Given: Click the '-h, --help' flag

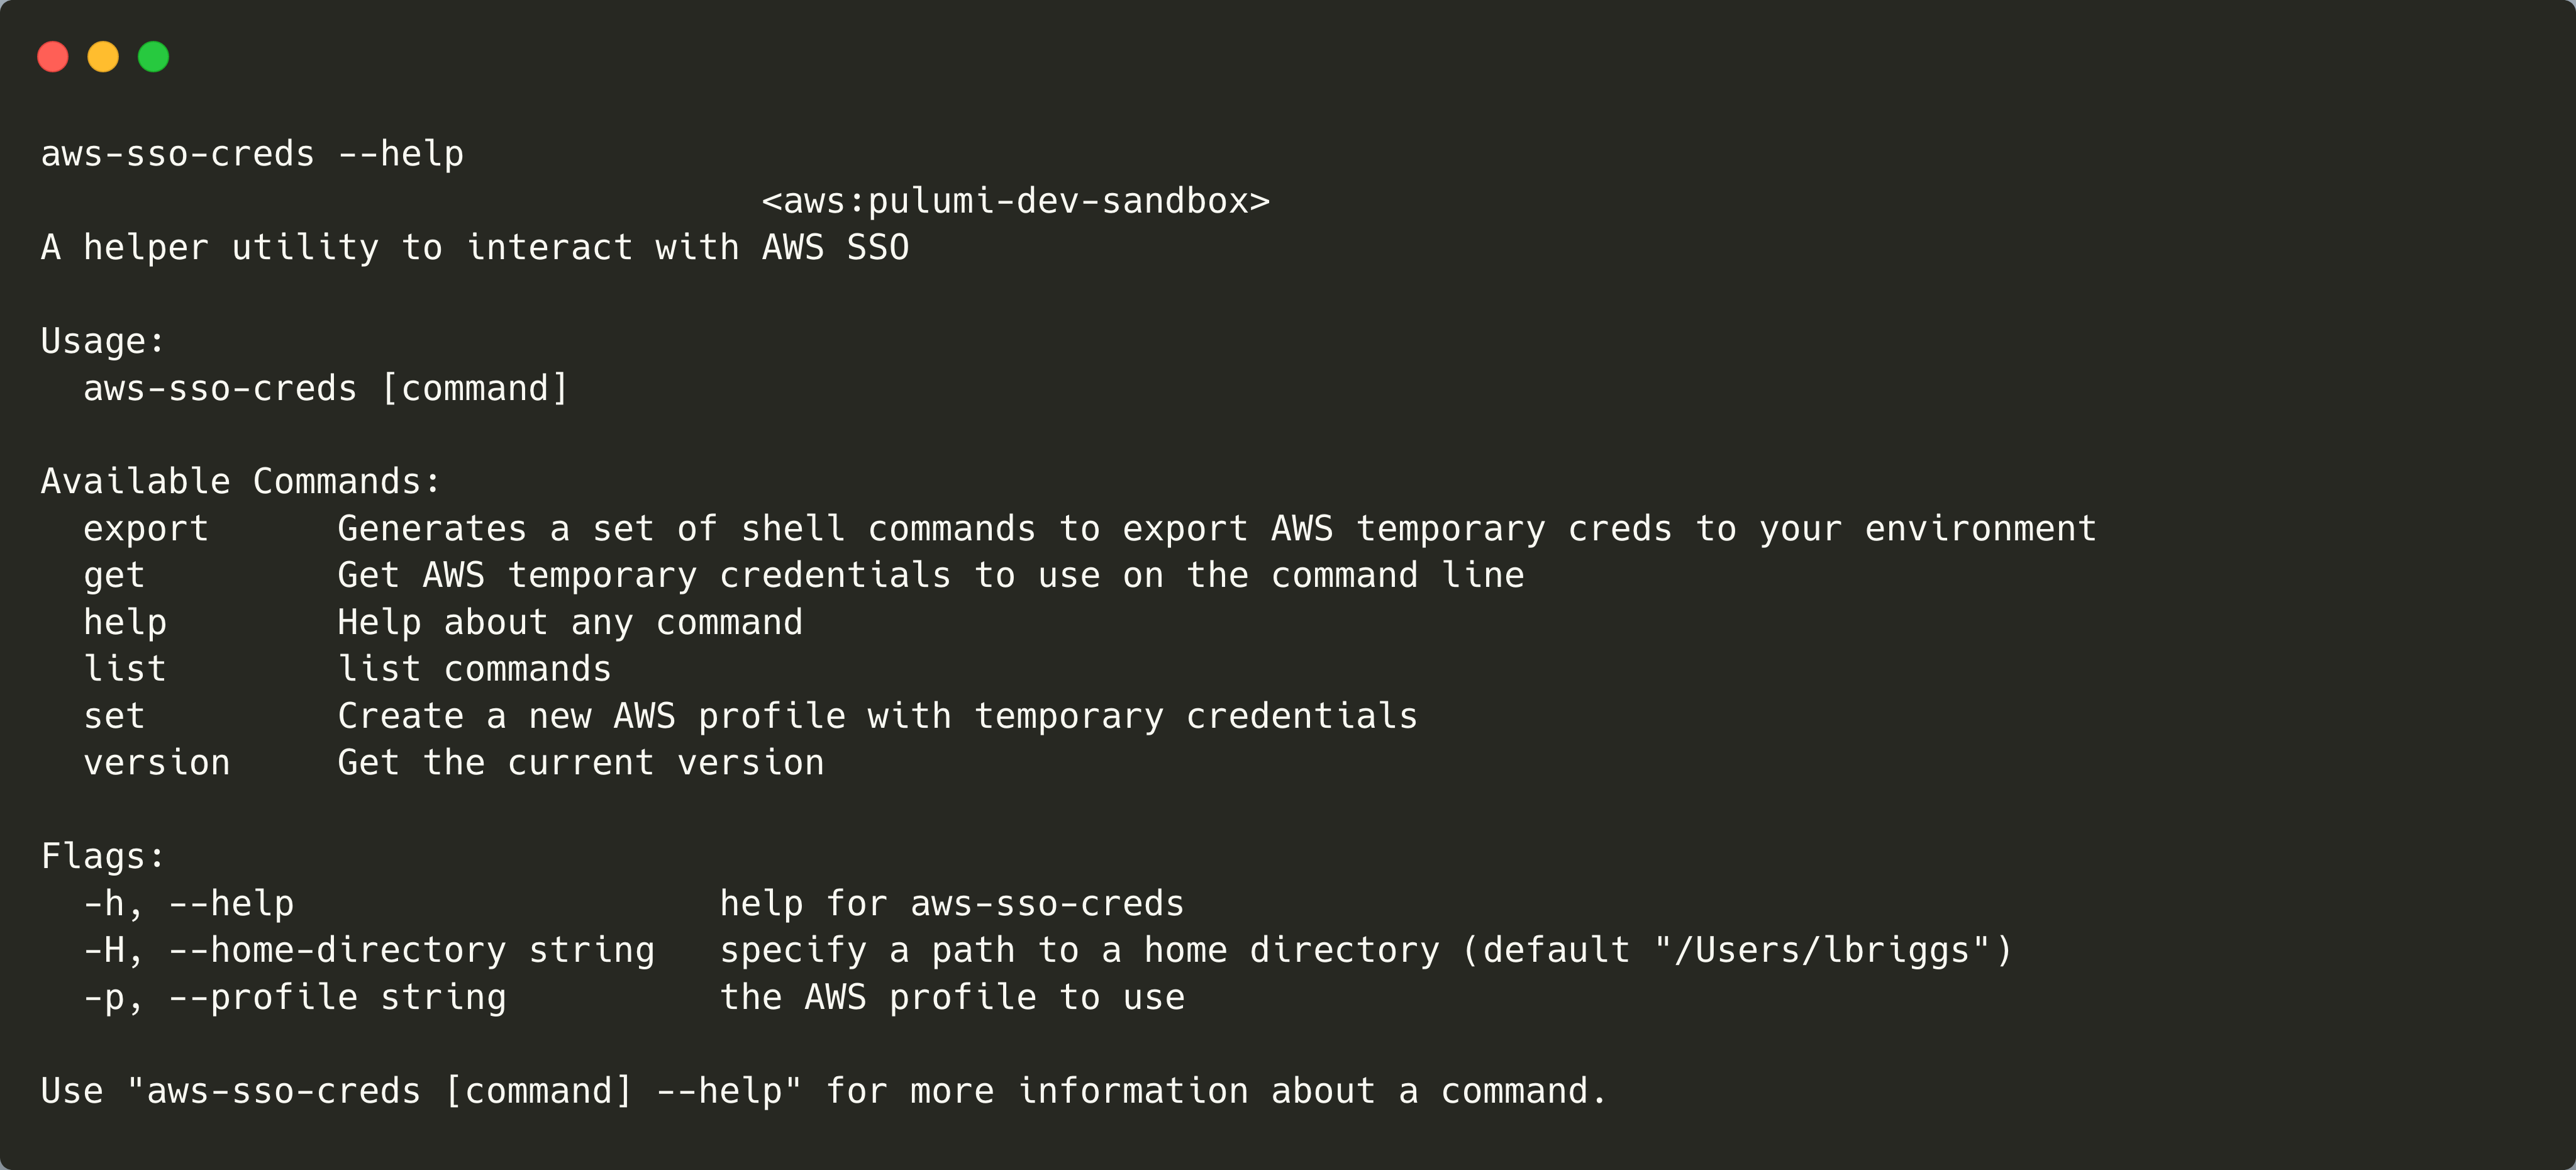Looking at the screenshot, I should pos(189,904).
